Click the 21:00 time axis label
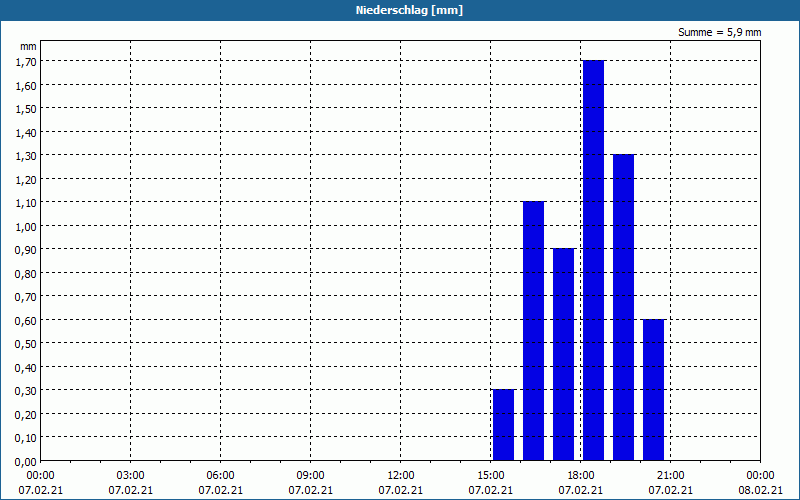 pyautogui.click(x=670, y=476)
